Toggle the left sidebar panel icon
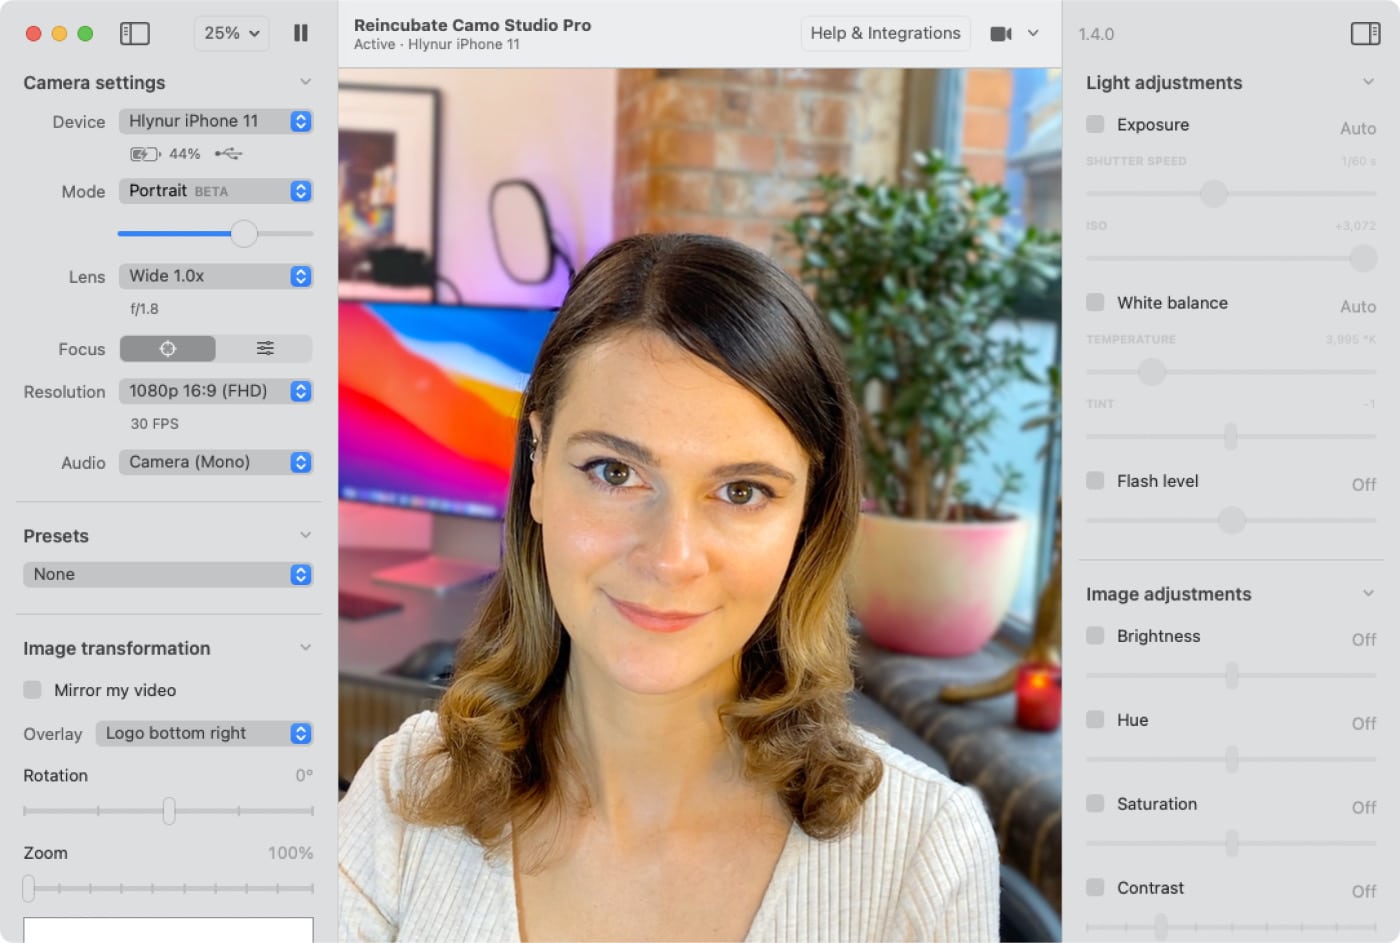1400x943 pixels. [x=134, y=34]
